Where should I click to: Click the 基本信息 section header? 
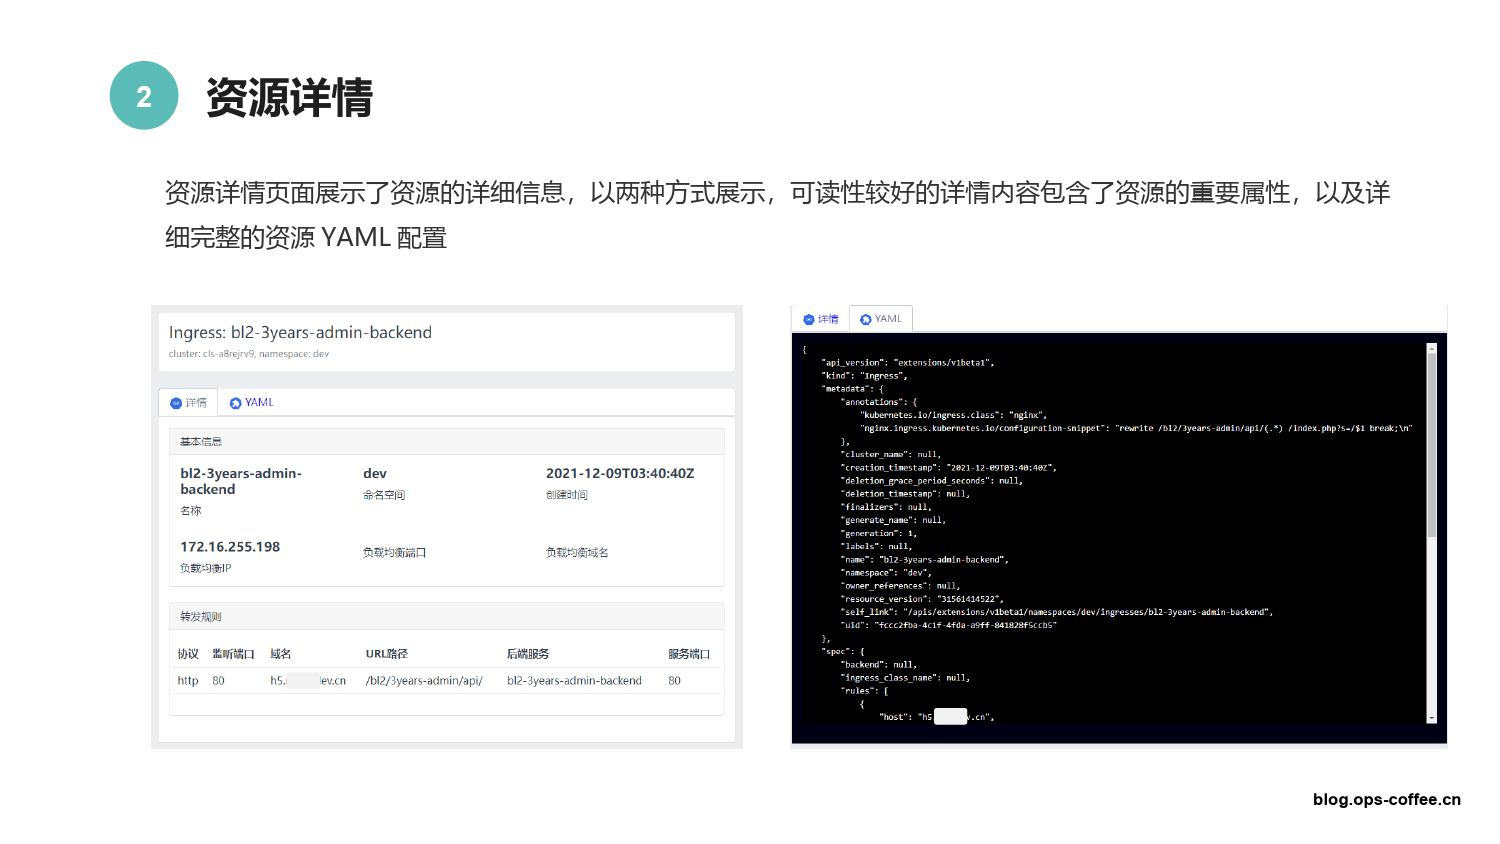coord(201,441)
